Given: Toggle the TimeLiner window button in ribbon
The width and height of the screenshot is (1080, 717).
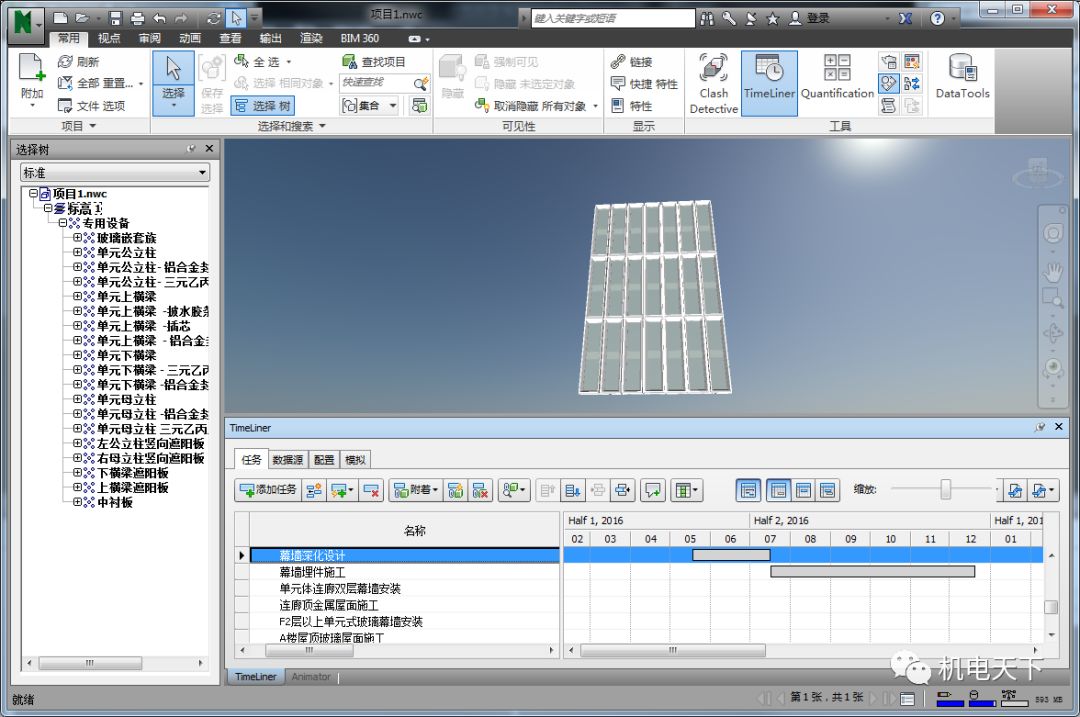Looking at the screenshot, I should [769, 83].
